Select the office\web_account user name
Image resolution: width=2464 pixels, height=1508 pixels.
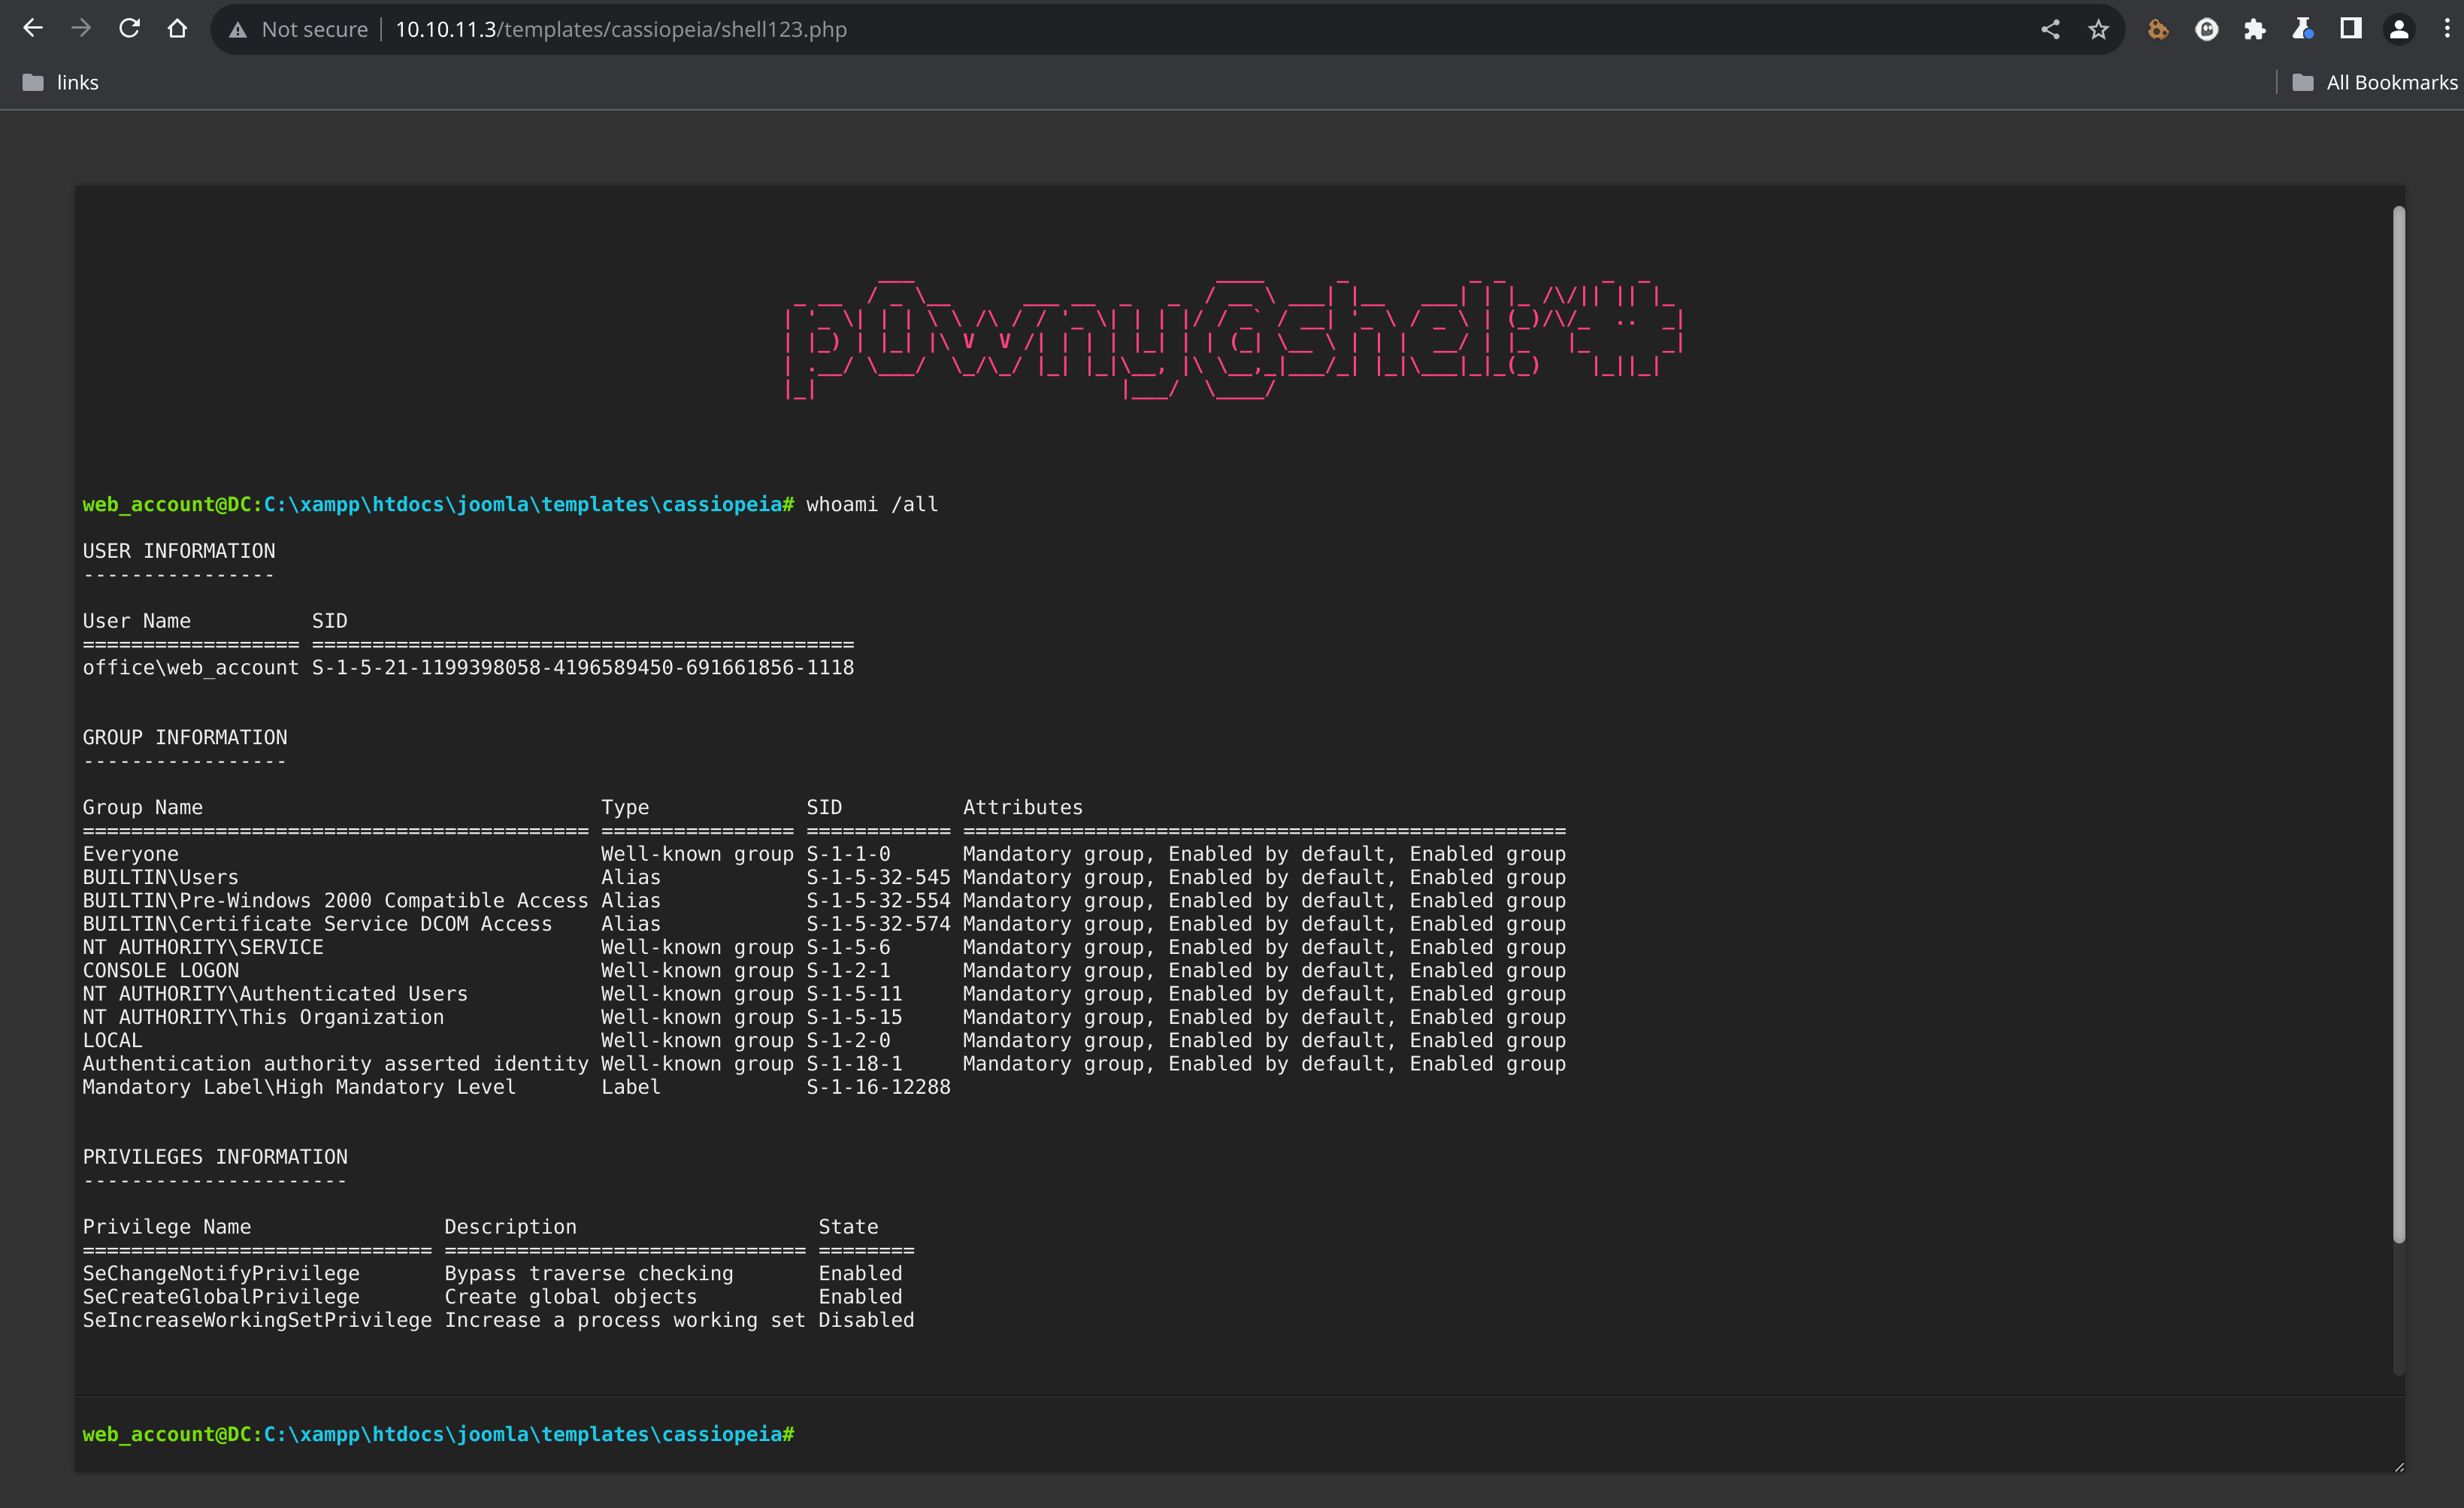[190, 668]
